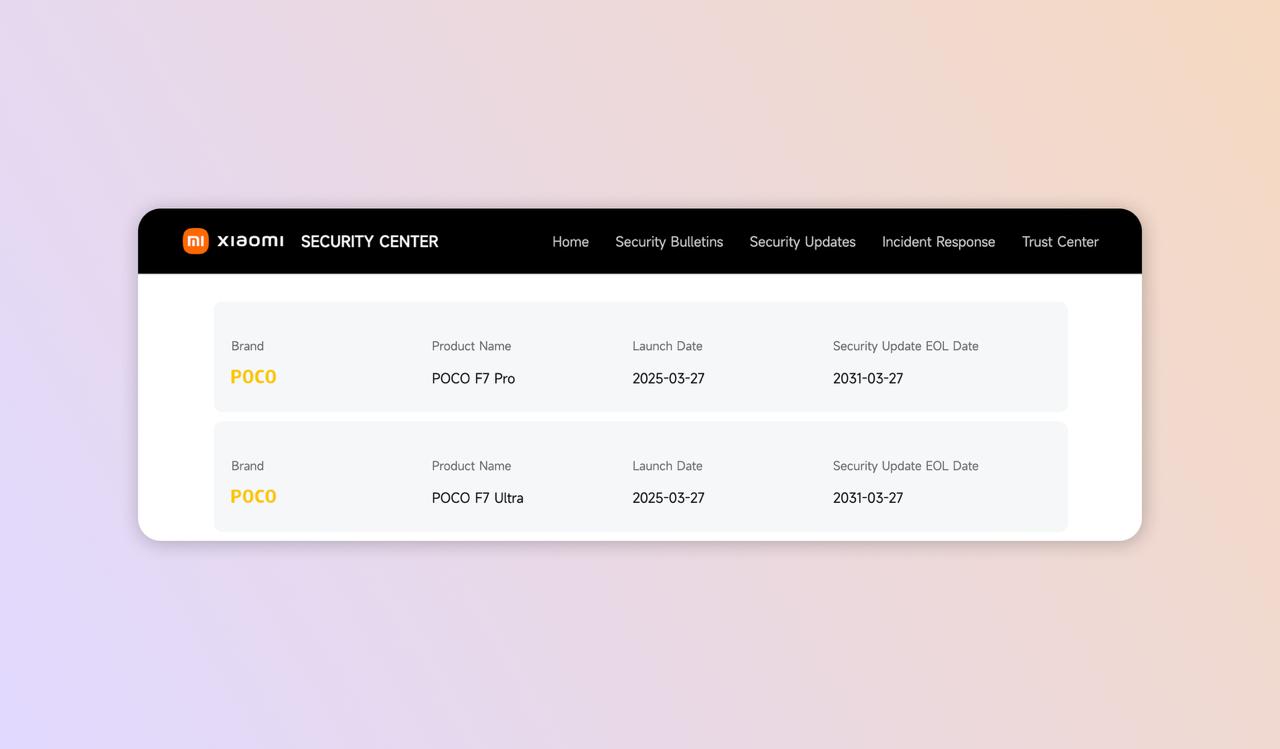Click the Product Name label in second card

[471, 466]
